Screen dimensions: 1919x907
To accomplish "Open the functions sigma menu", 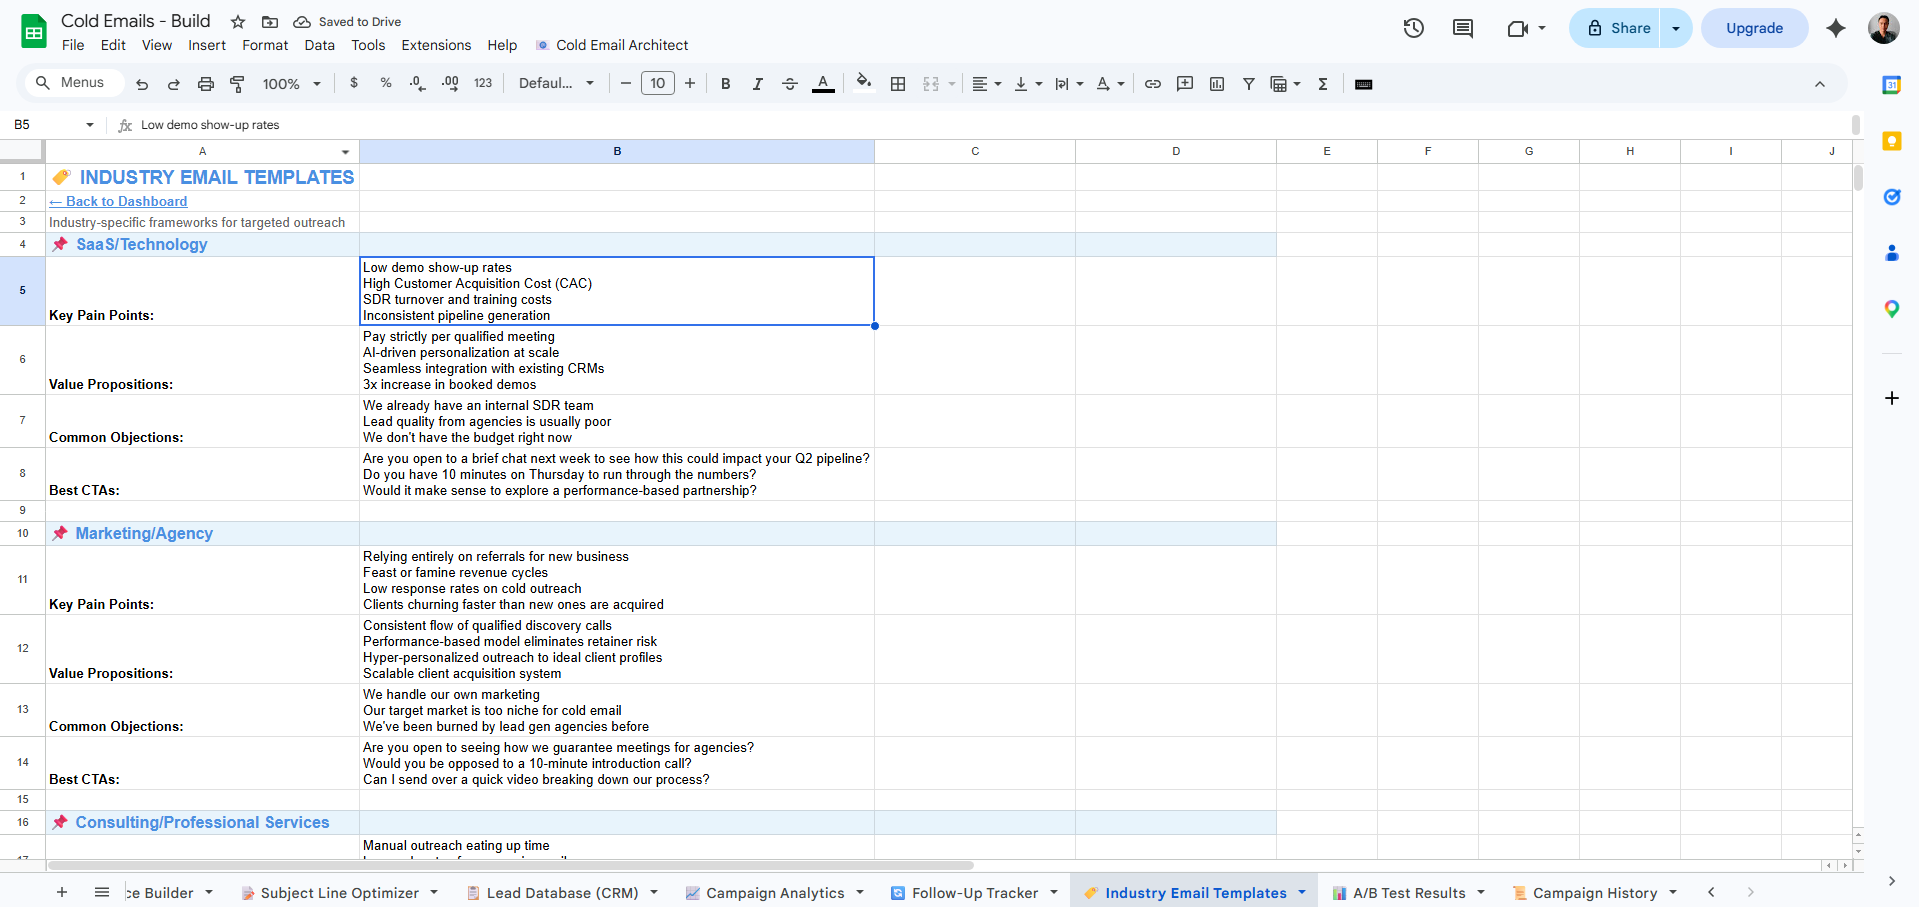I will pyautogui.click(x=1323, y=84).
